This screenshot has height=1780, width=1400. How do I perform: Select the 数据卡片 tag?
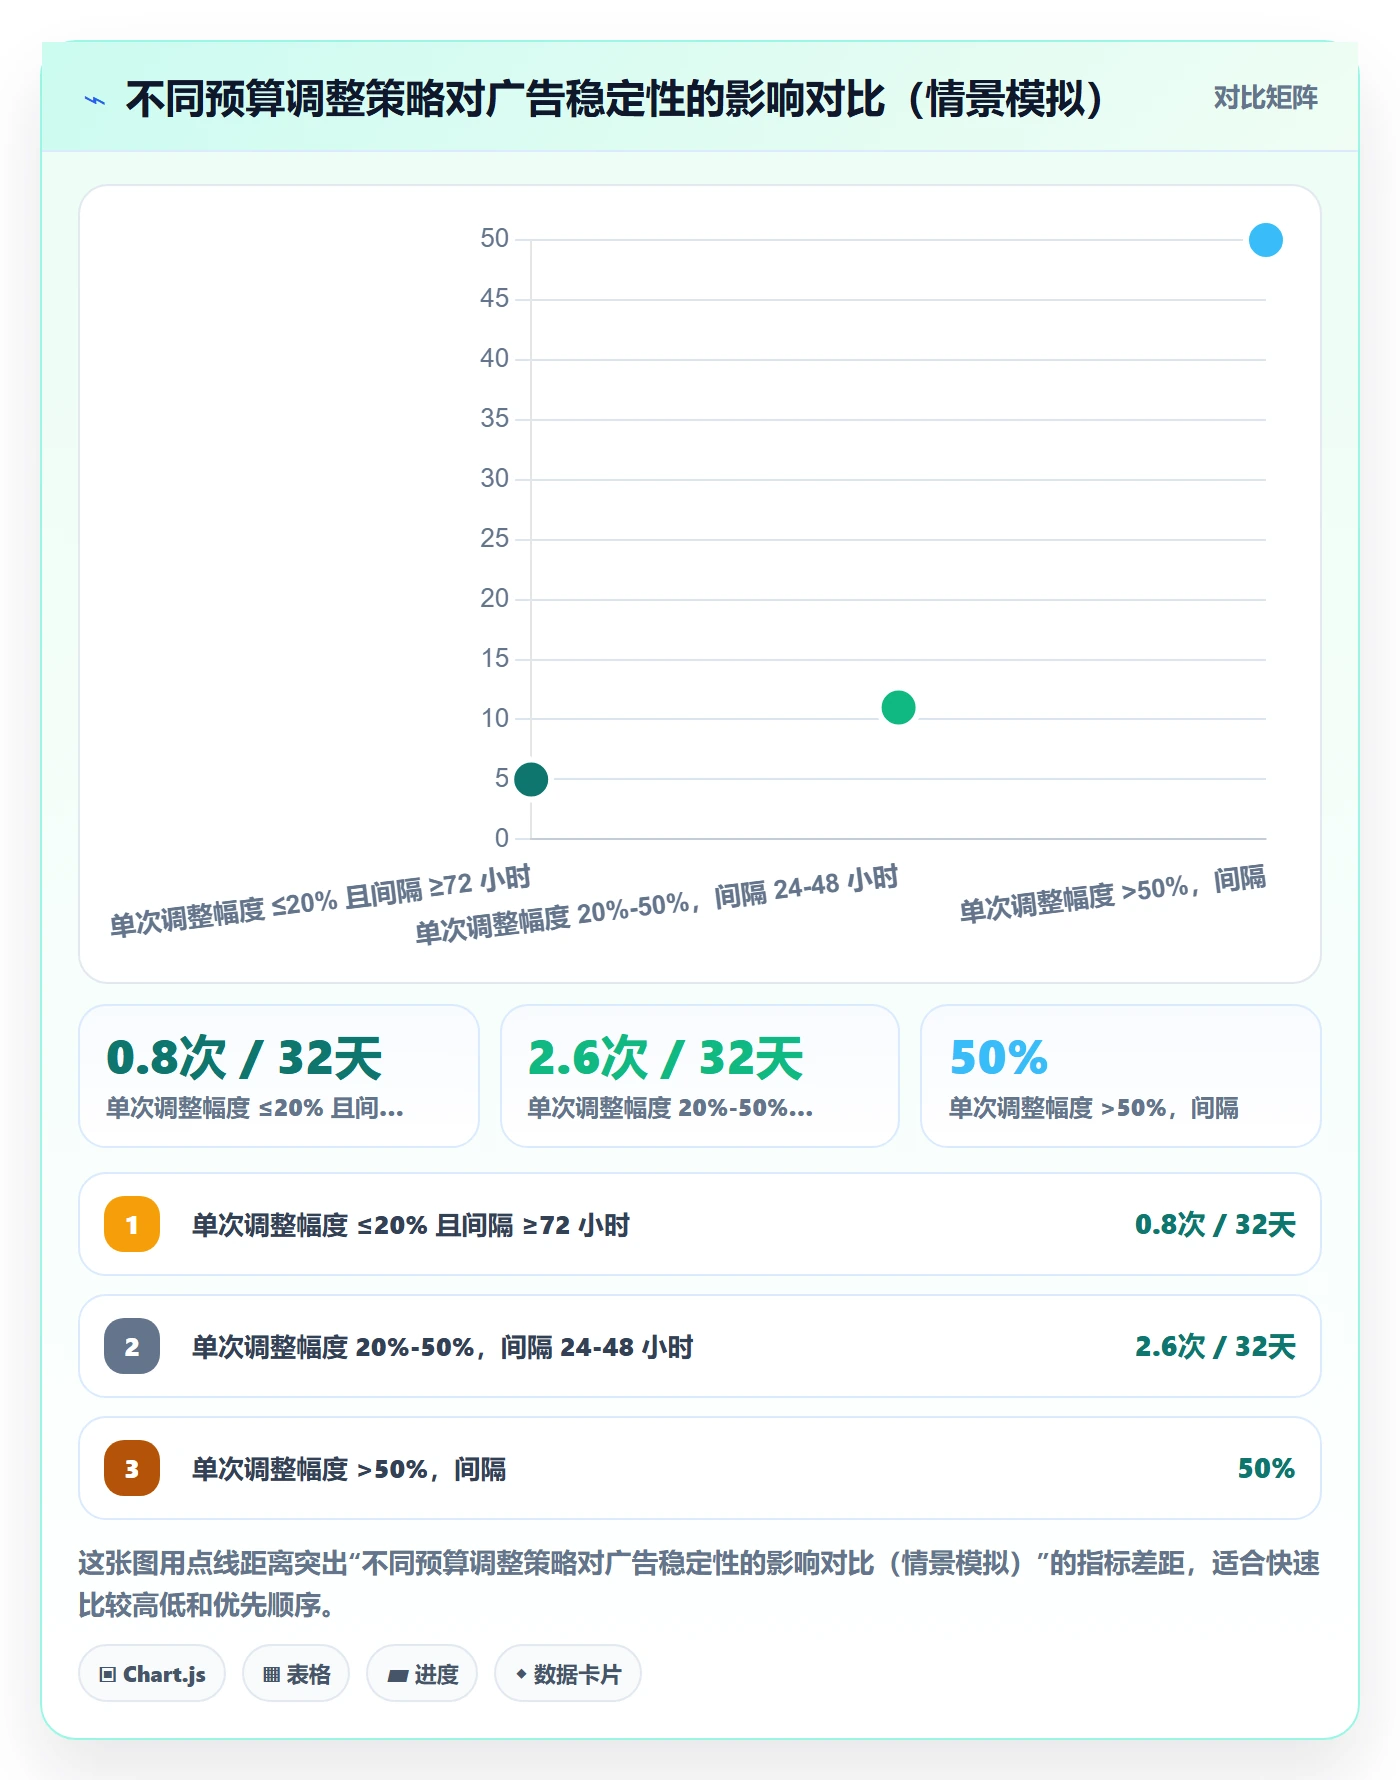tap(568, 1673)
